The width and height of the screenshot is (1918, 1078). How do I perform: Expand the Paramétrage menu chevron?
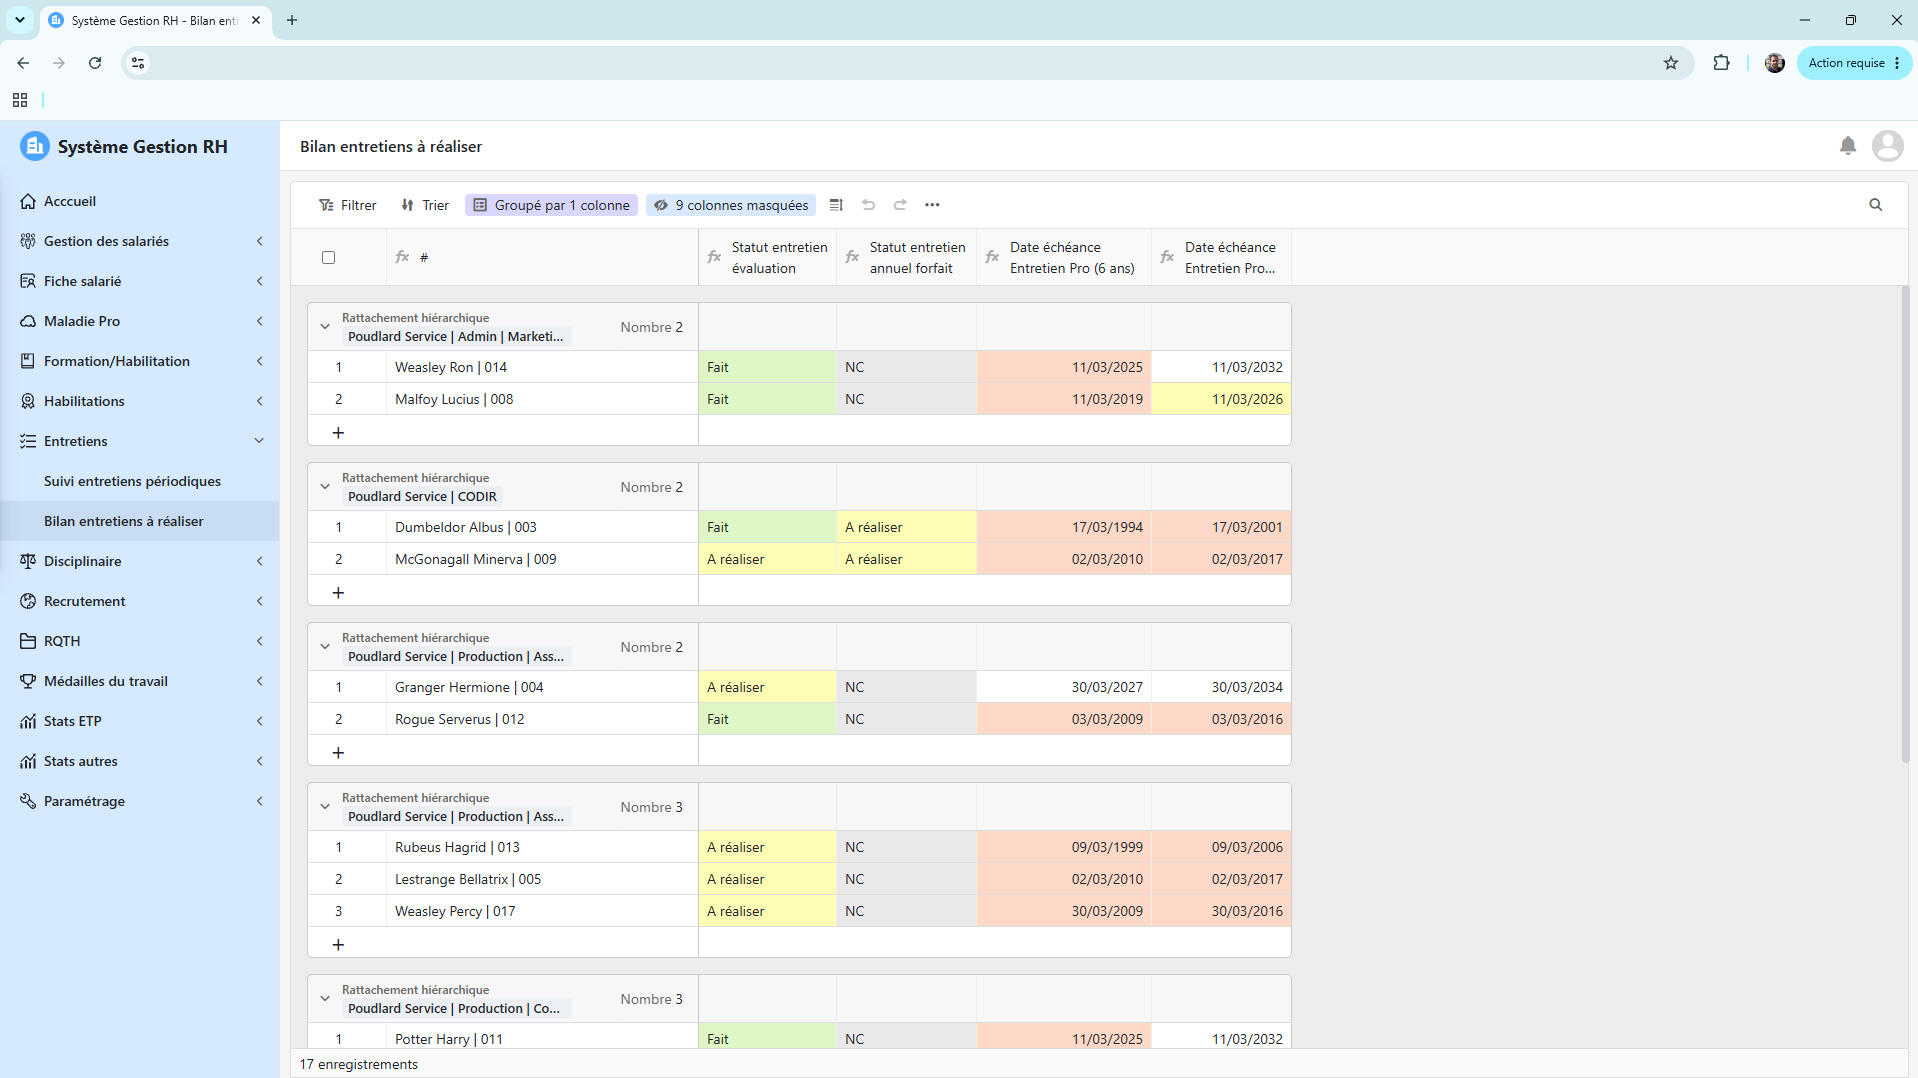coord(260,801)
